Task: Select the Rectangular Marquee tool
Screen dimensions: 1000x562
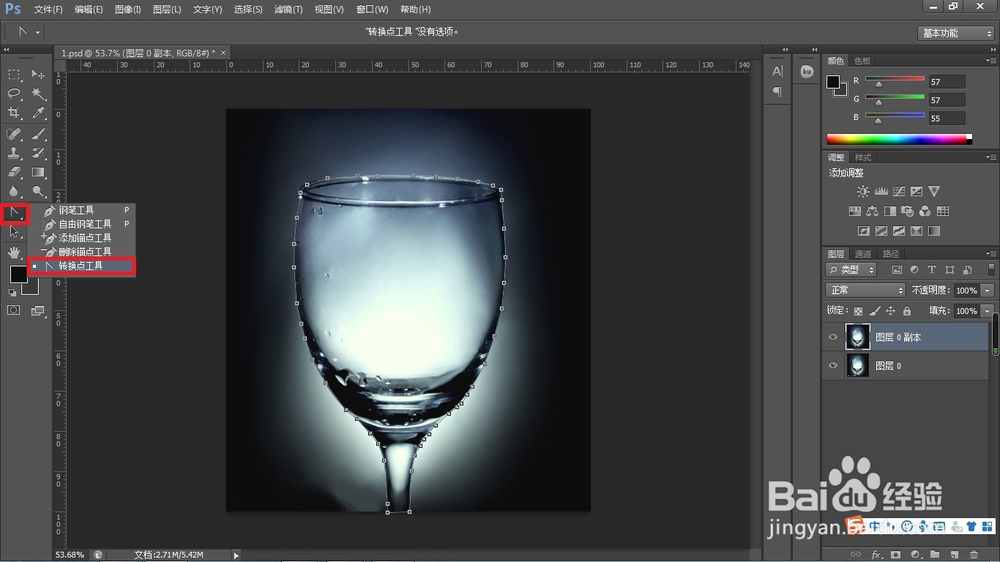Action: pos(14,75)
